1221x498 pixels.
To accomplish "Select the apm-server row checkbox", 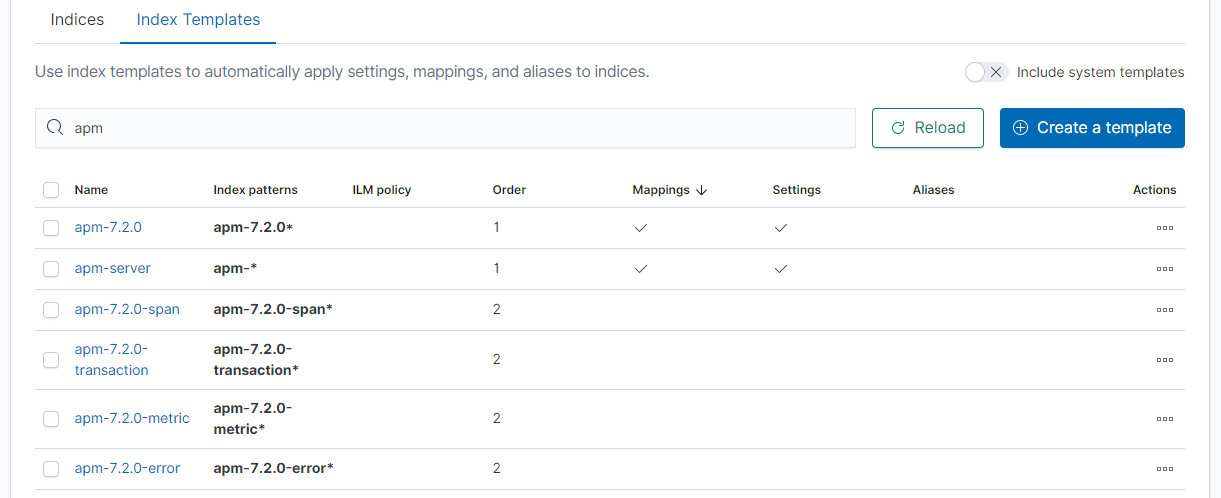I will click(51, 269).
